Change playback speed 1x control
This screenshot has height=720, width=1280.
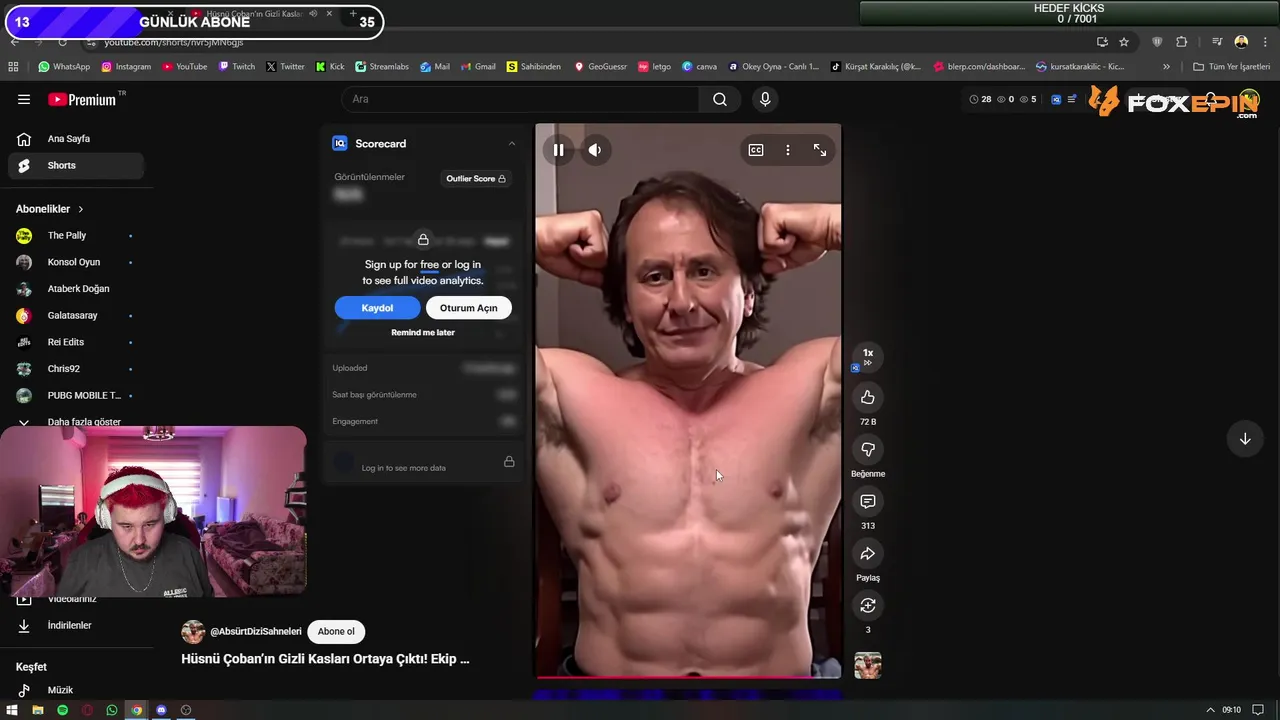coord(868,357)
